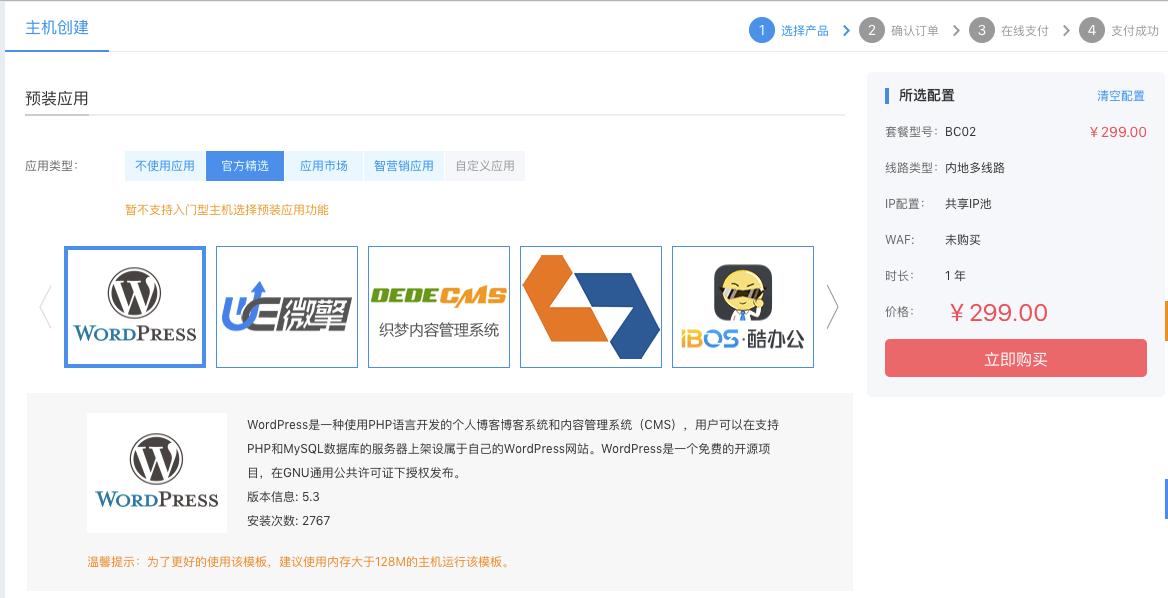Show more apps with right carousel arrow
The height and width of the screenshot is (598, 1168).
[832, 307]
